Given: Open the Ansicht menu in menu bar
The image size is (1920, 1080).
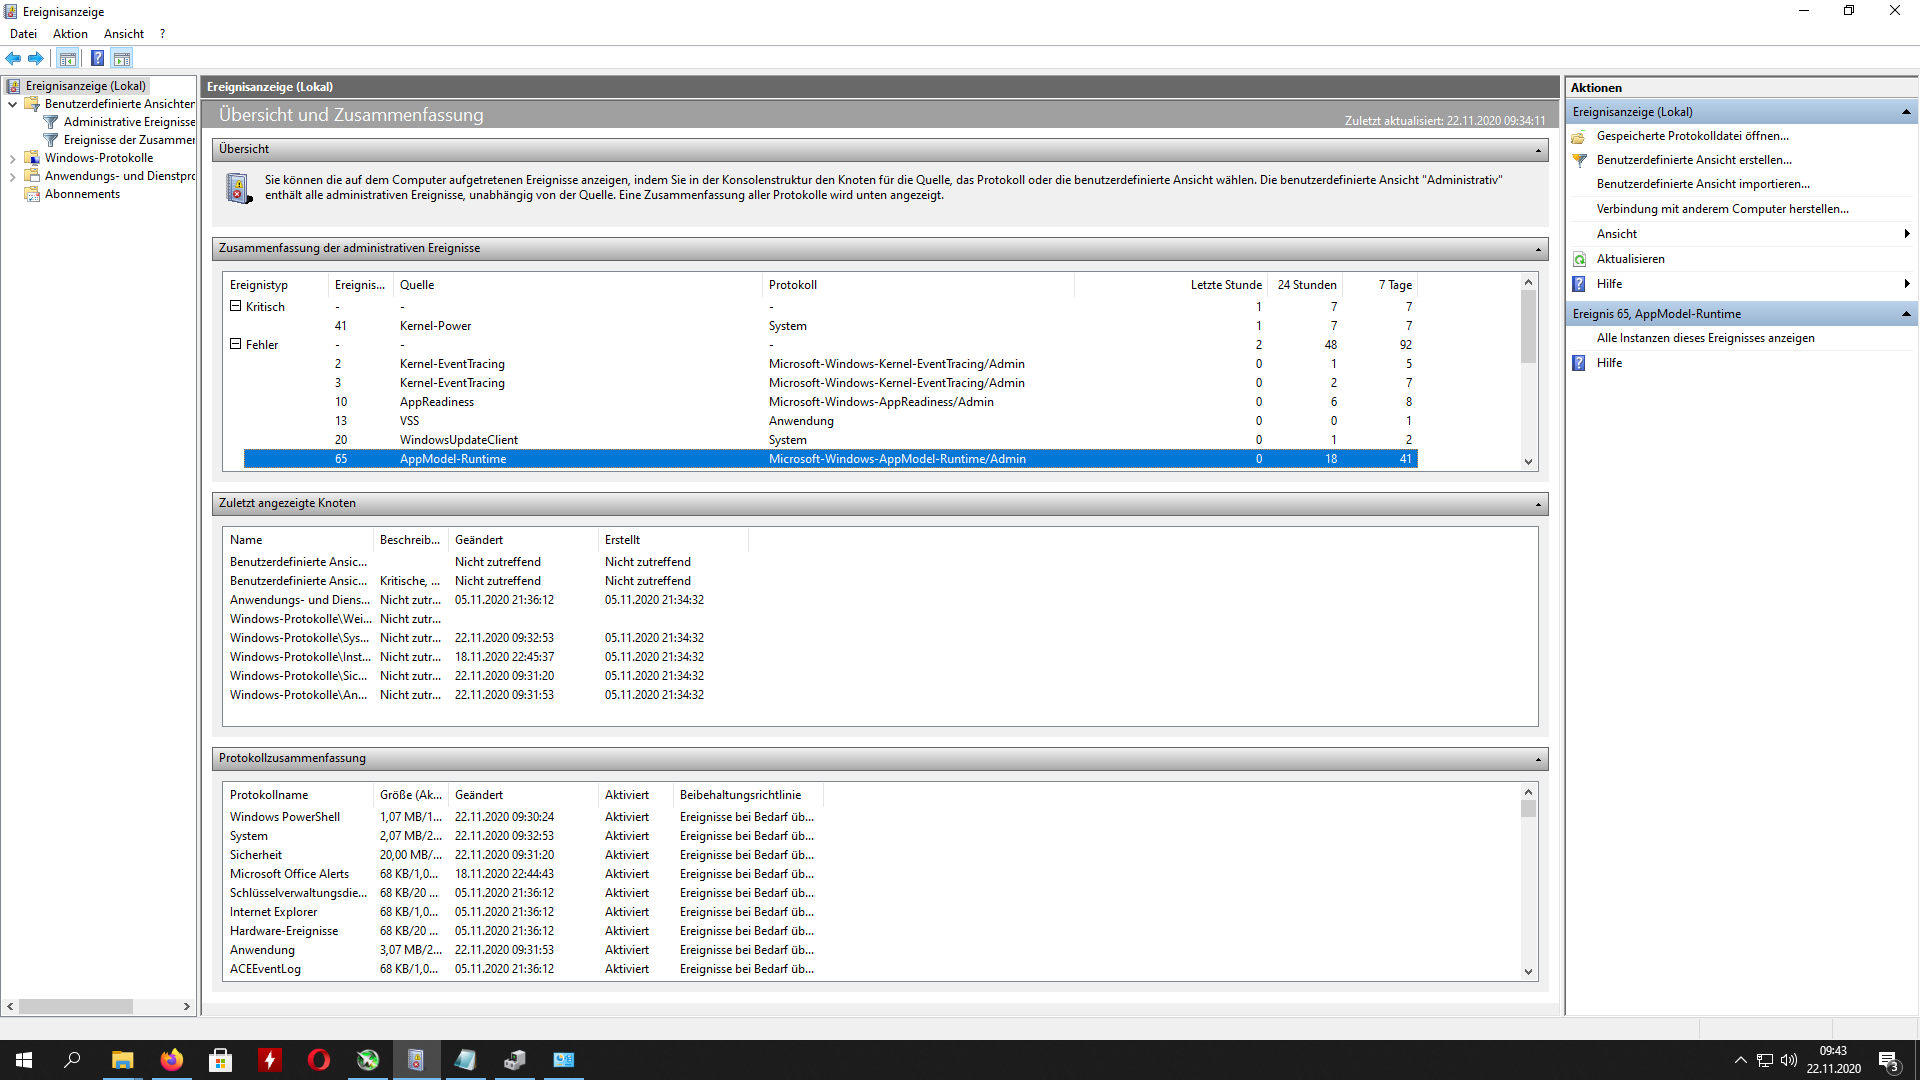Looking at the screenshot, I should pyautogui.click(x=124, y=34).
